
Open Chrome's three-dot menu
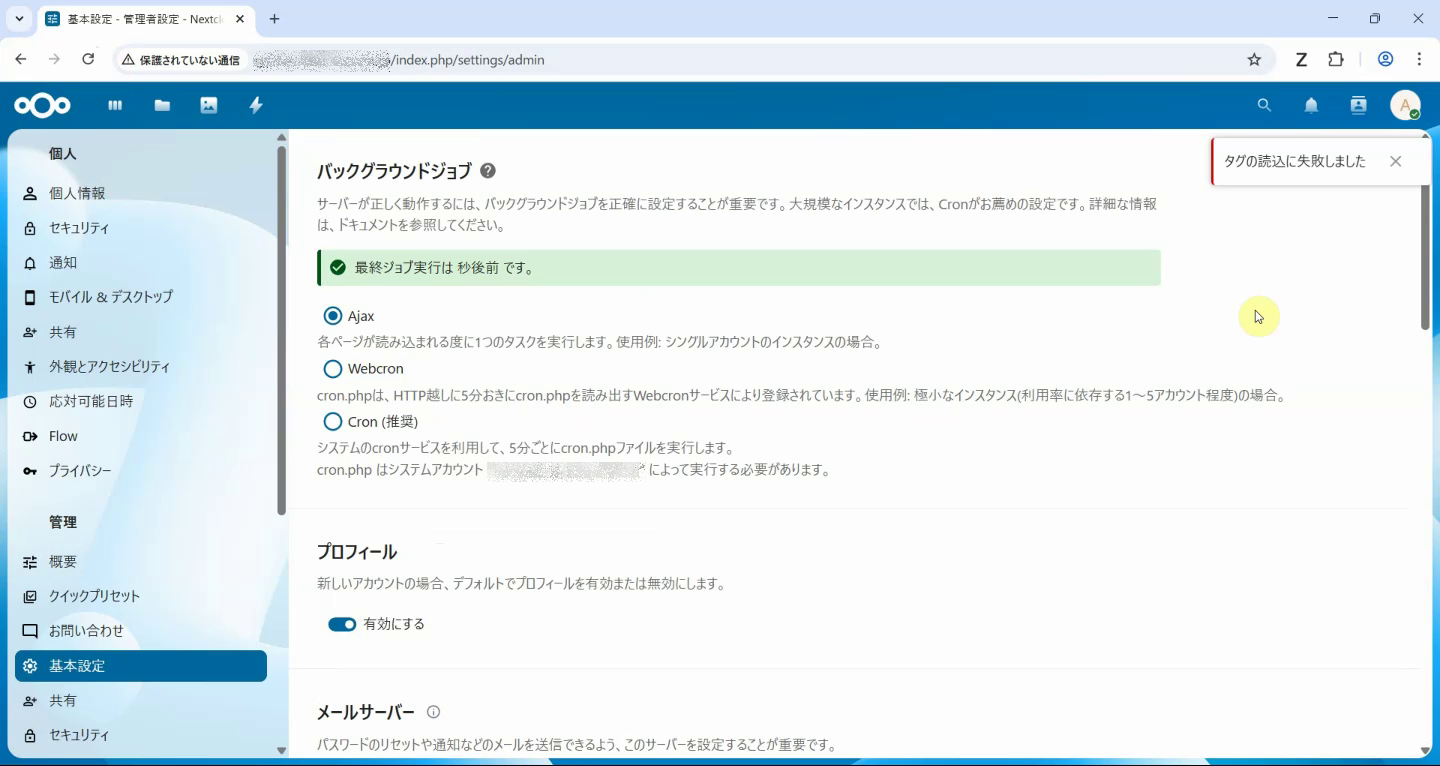pos(1419,59)
